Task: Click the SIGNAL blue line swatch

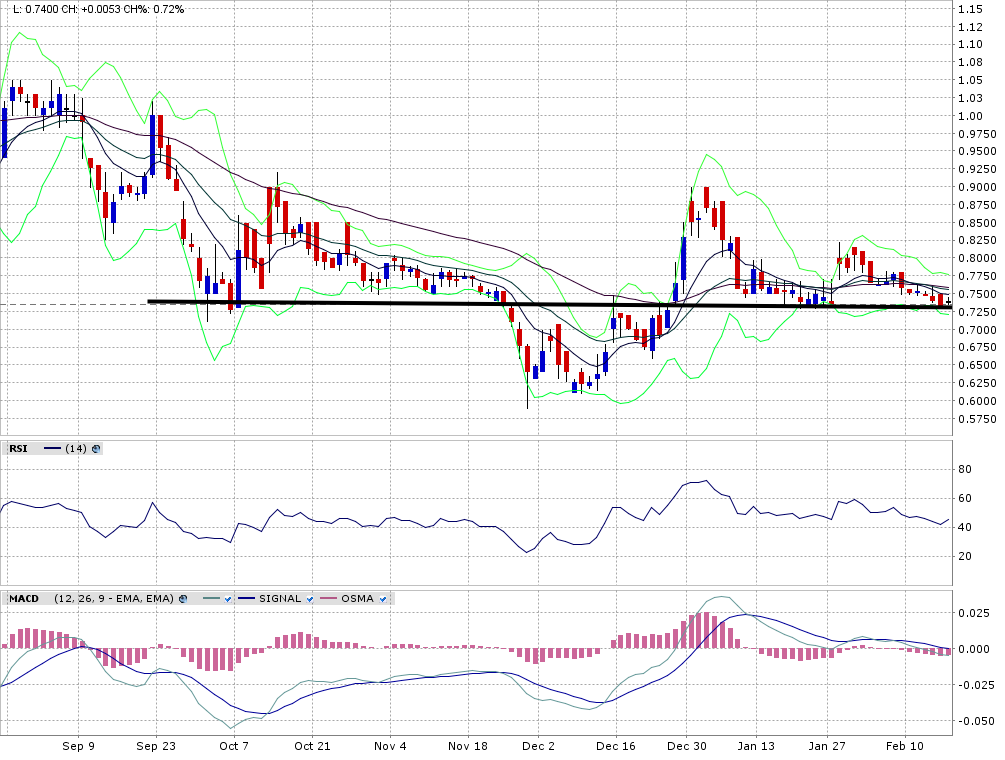Action: 245,599
